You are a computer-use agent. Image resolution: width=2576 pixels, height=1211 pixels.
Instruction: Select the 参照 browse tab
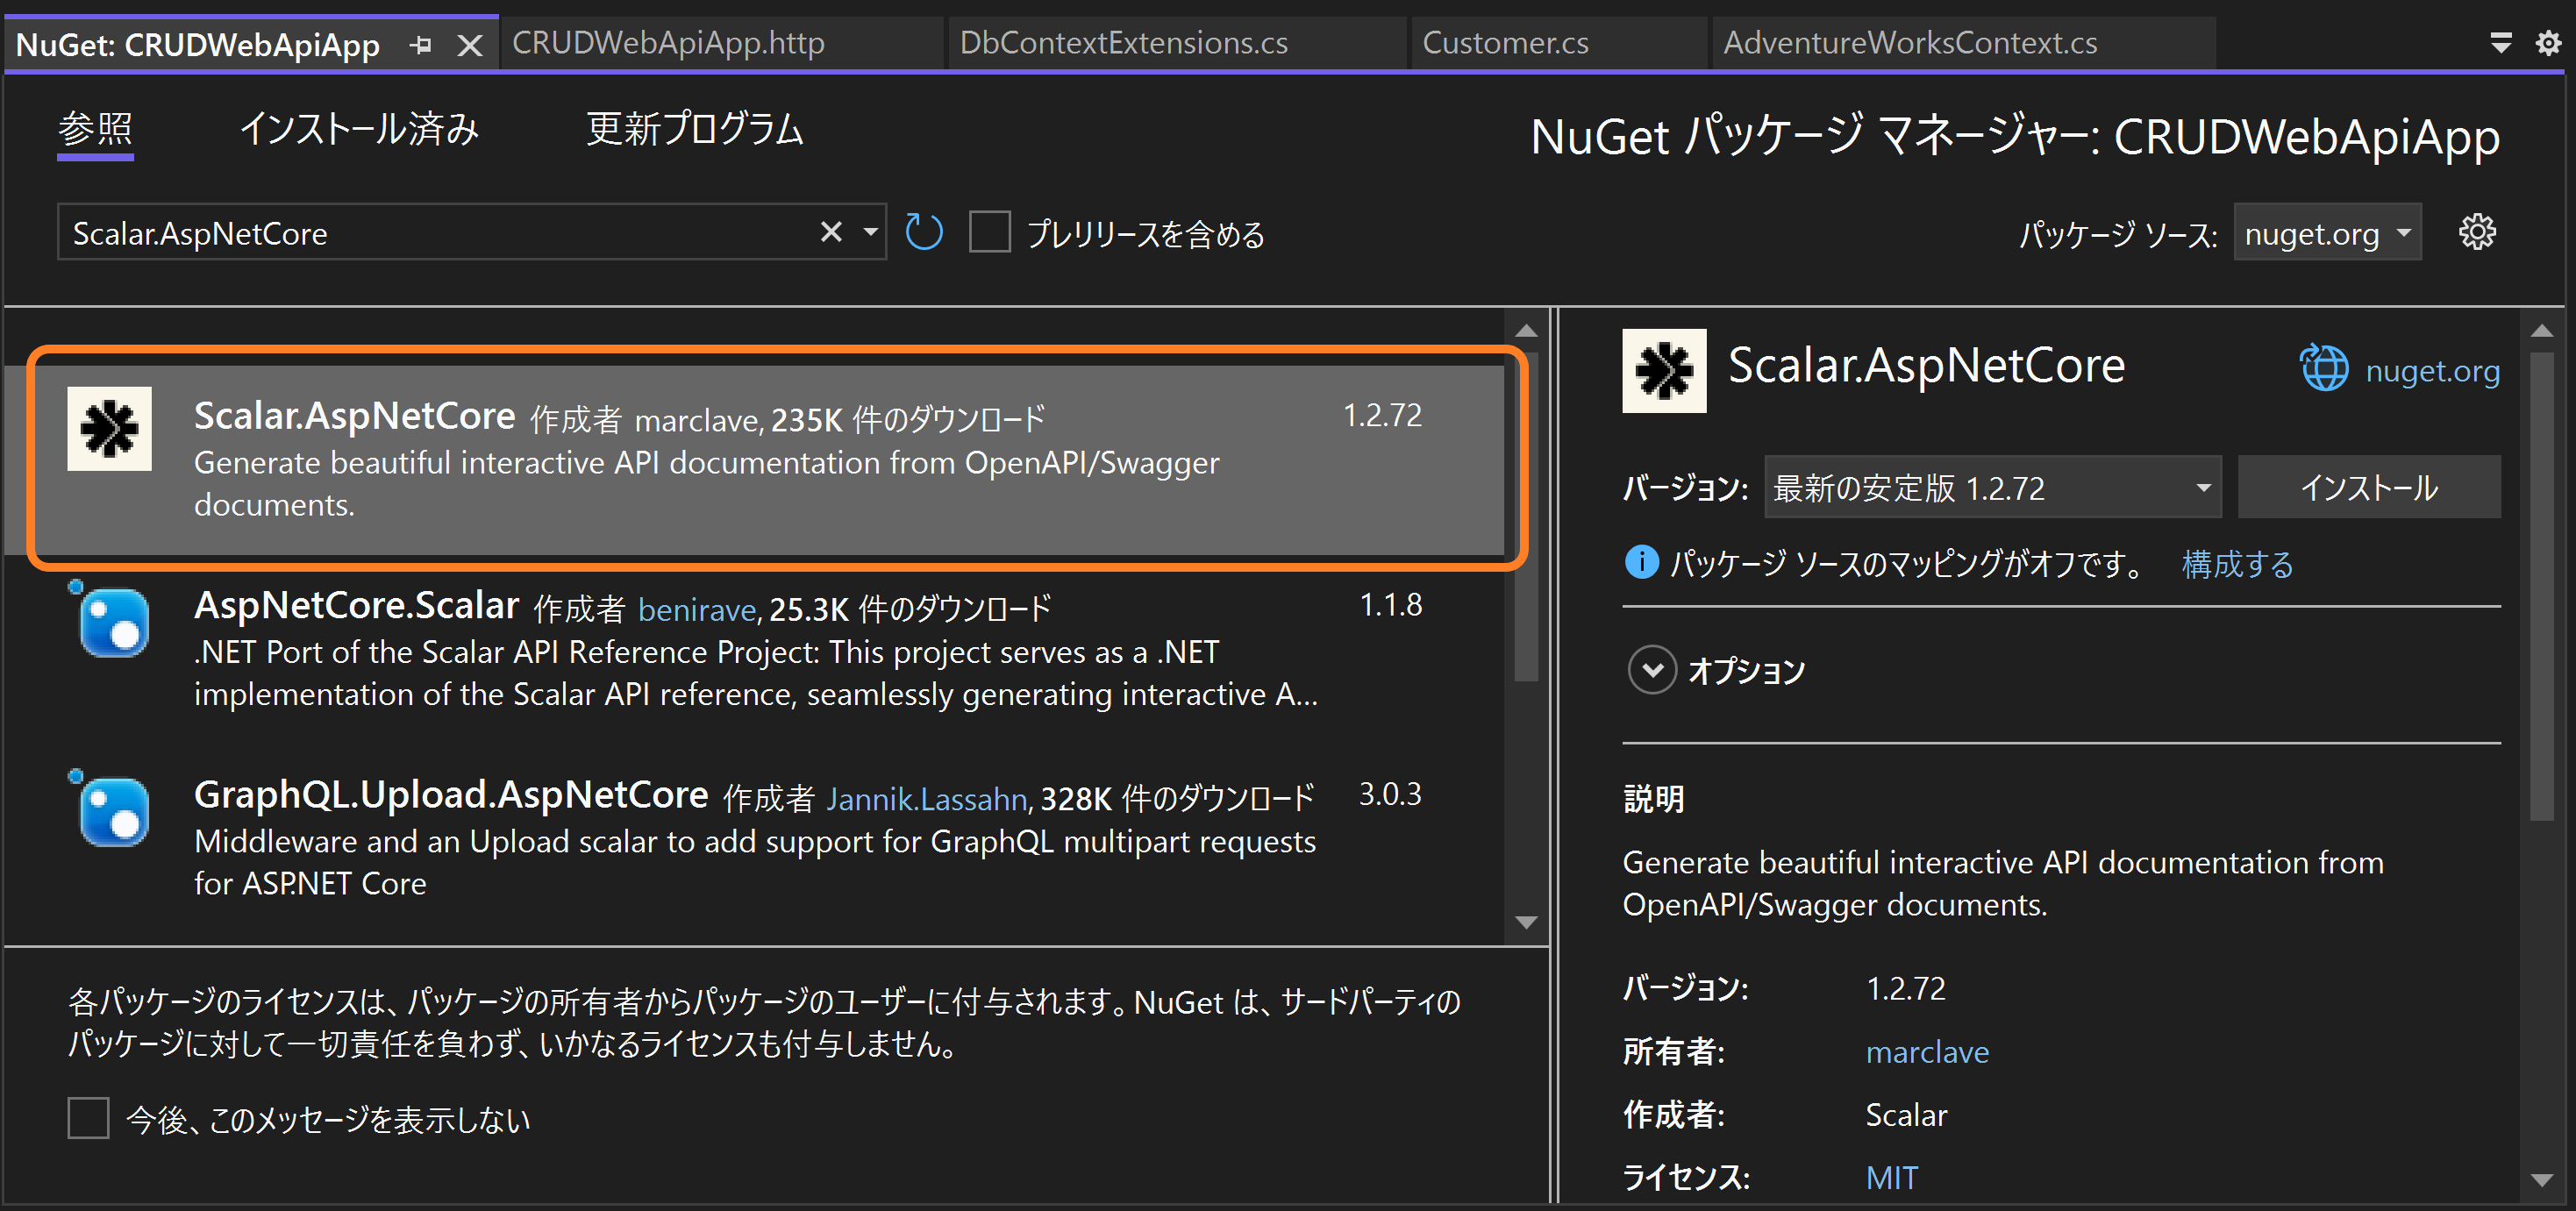[95, 129]
